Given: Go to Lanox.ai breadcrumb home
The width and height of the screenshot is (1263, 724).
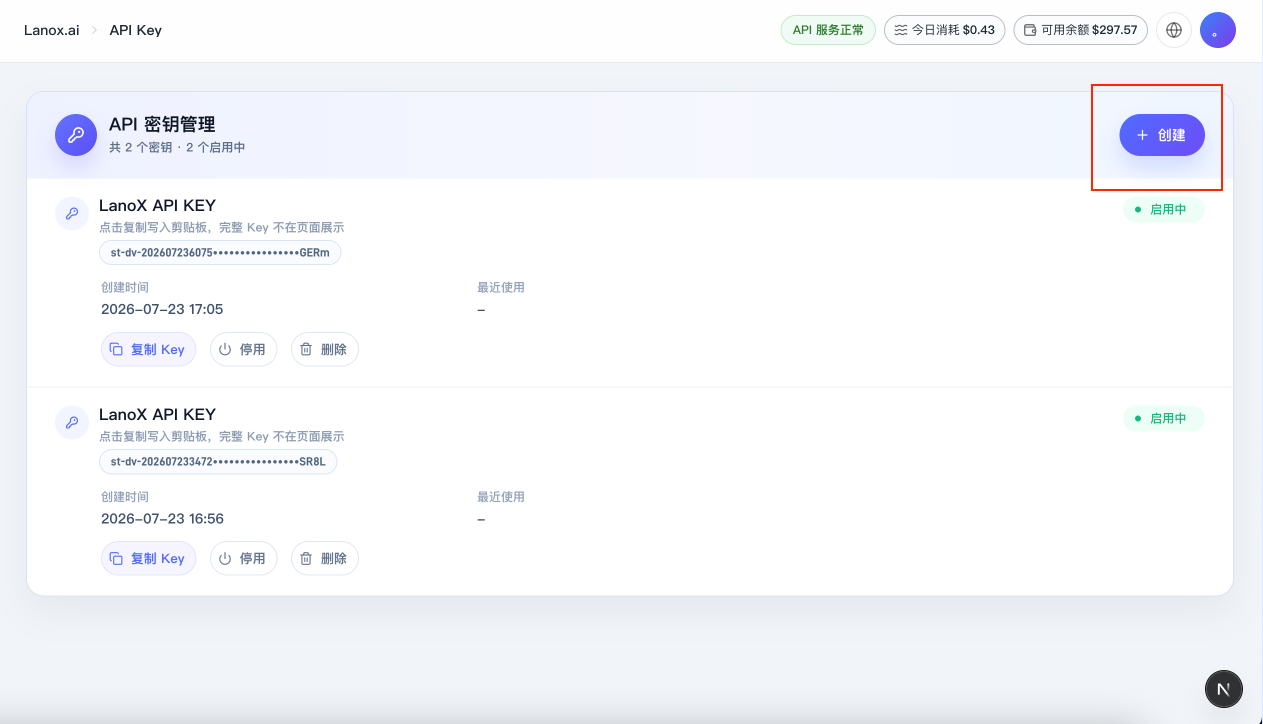Looking at the screenshot, I should pos(52,30).
